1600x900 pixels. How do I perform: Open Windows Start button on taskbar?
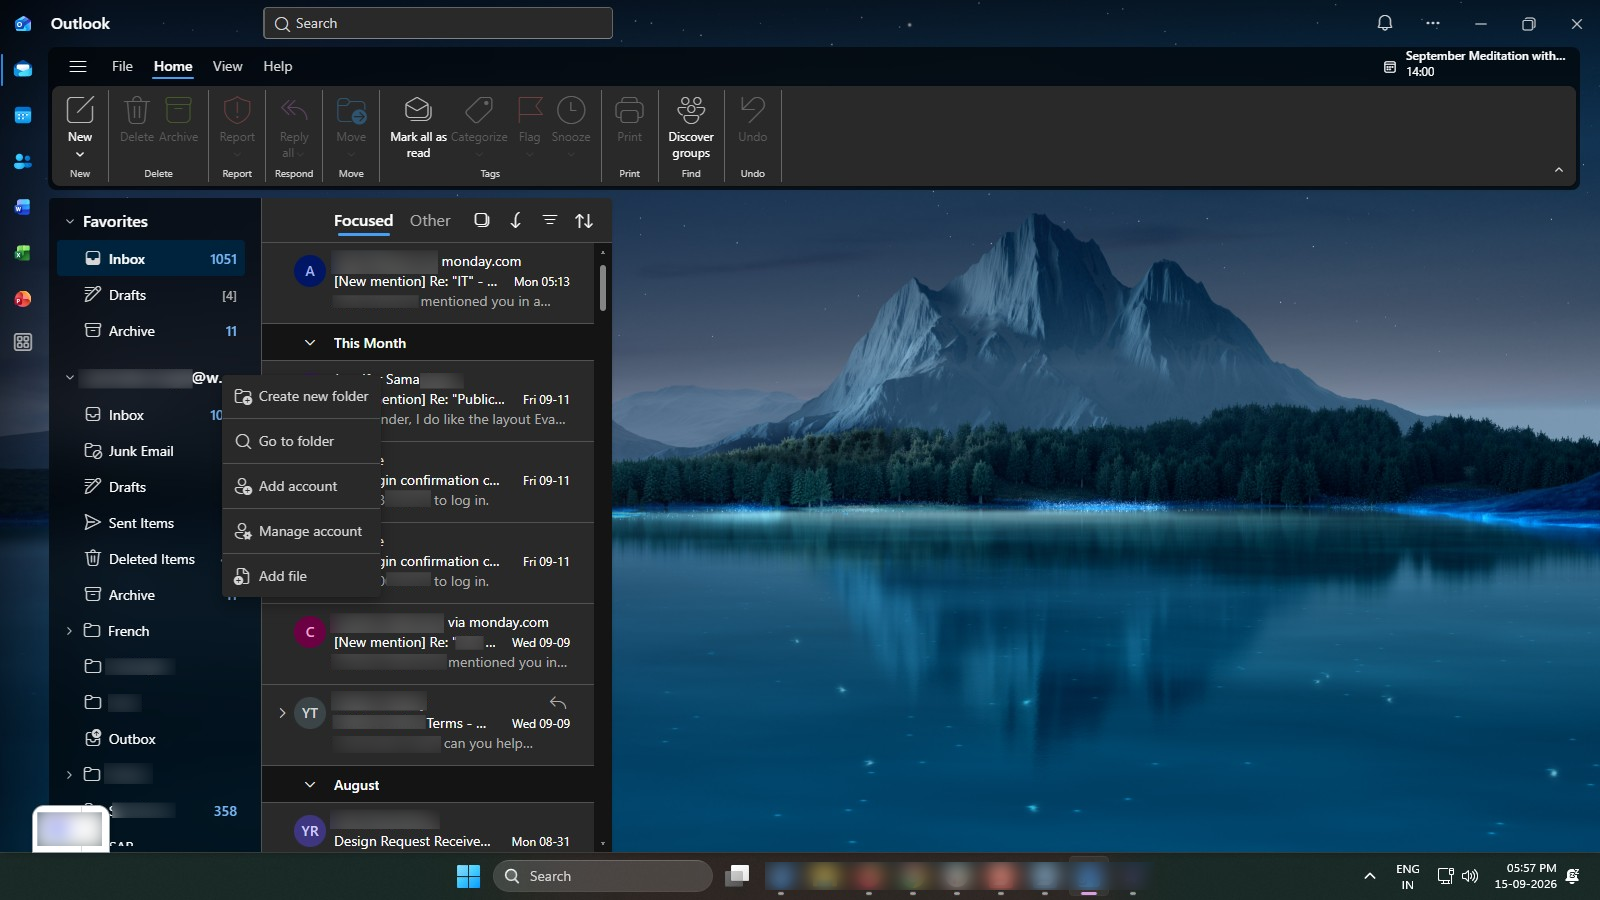click(468, 876)
